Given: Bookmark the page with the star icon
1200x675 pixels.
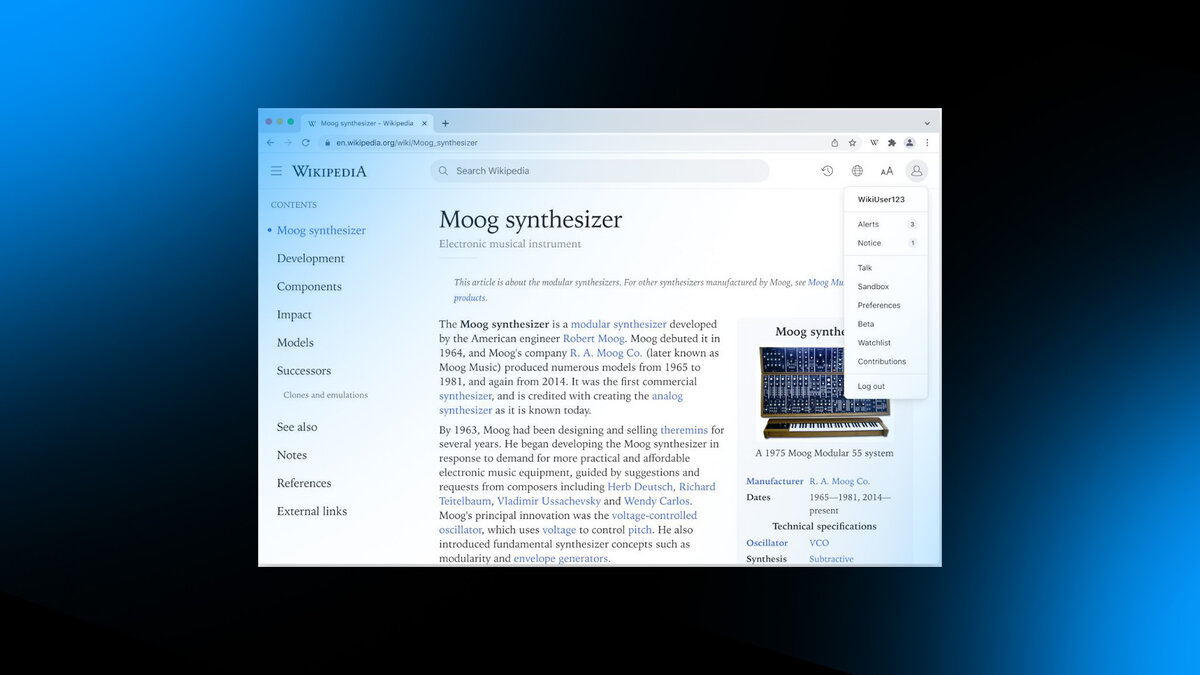Looking at the screenshot, I should point(853,143).
